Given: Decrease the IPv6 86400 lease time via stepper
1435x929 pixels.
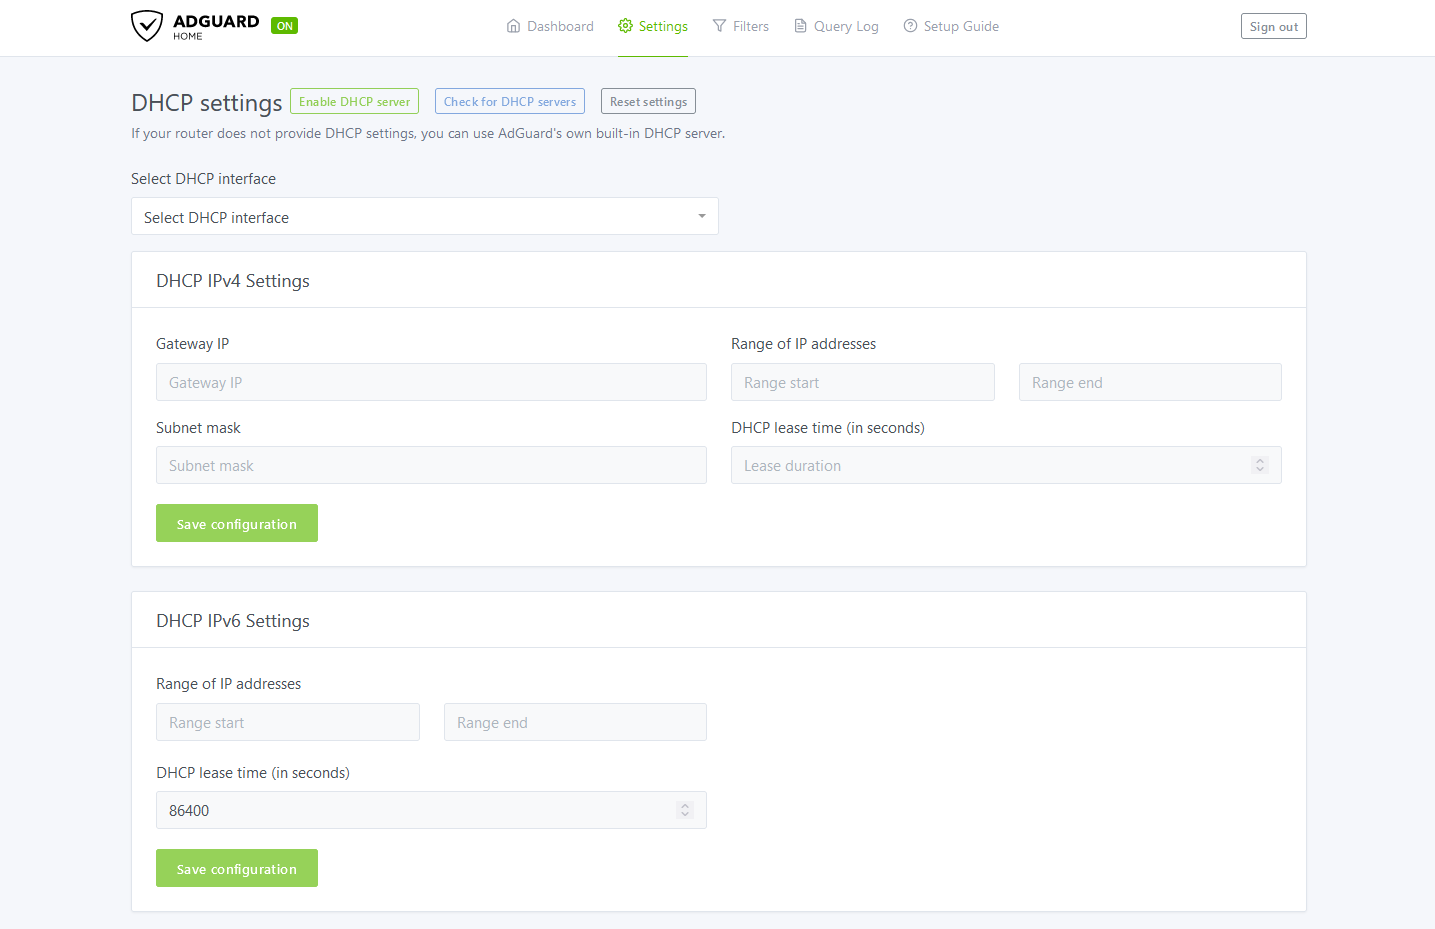Looking at the screenshot, I should (686, 814).
